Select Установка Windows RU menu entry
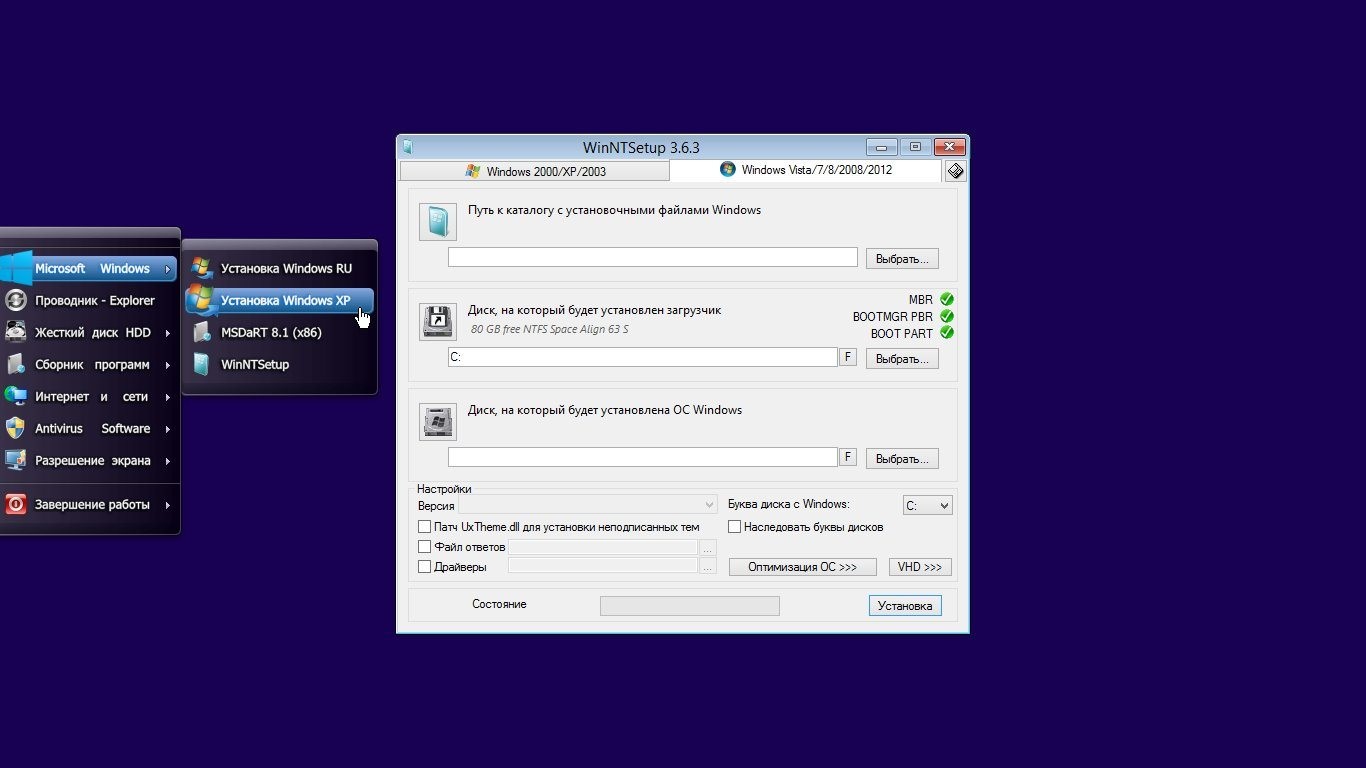1366x768 pixels. (x=285, y=268)
